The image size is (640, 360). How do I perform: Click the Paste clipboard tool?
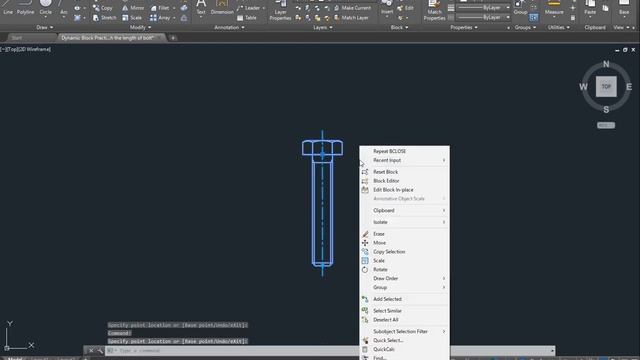point(590,8)
